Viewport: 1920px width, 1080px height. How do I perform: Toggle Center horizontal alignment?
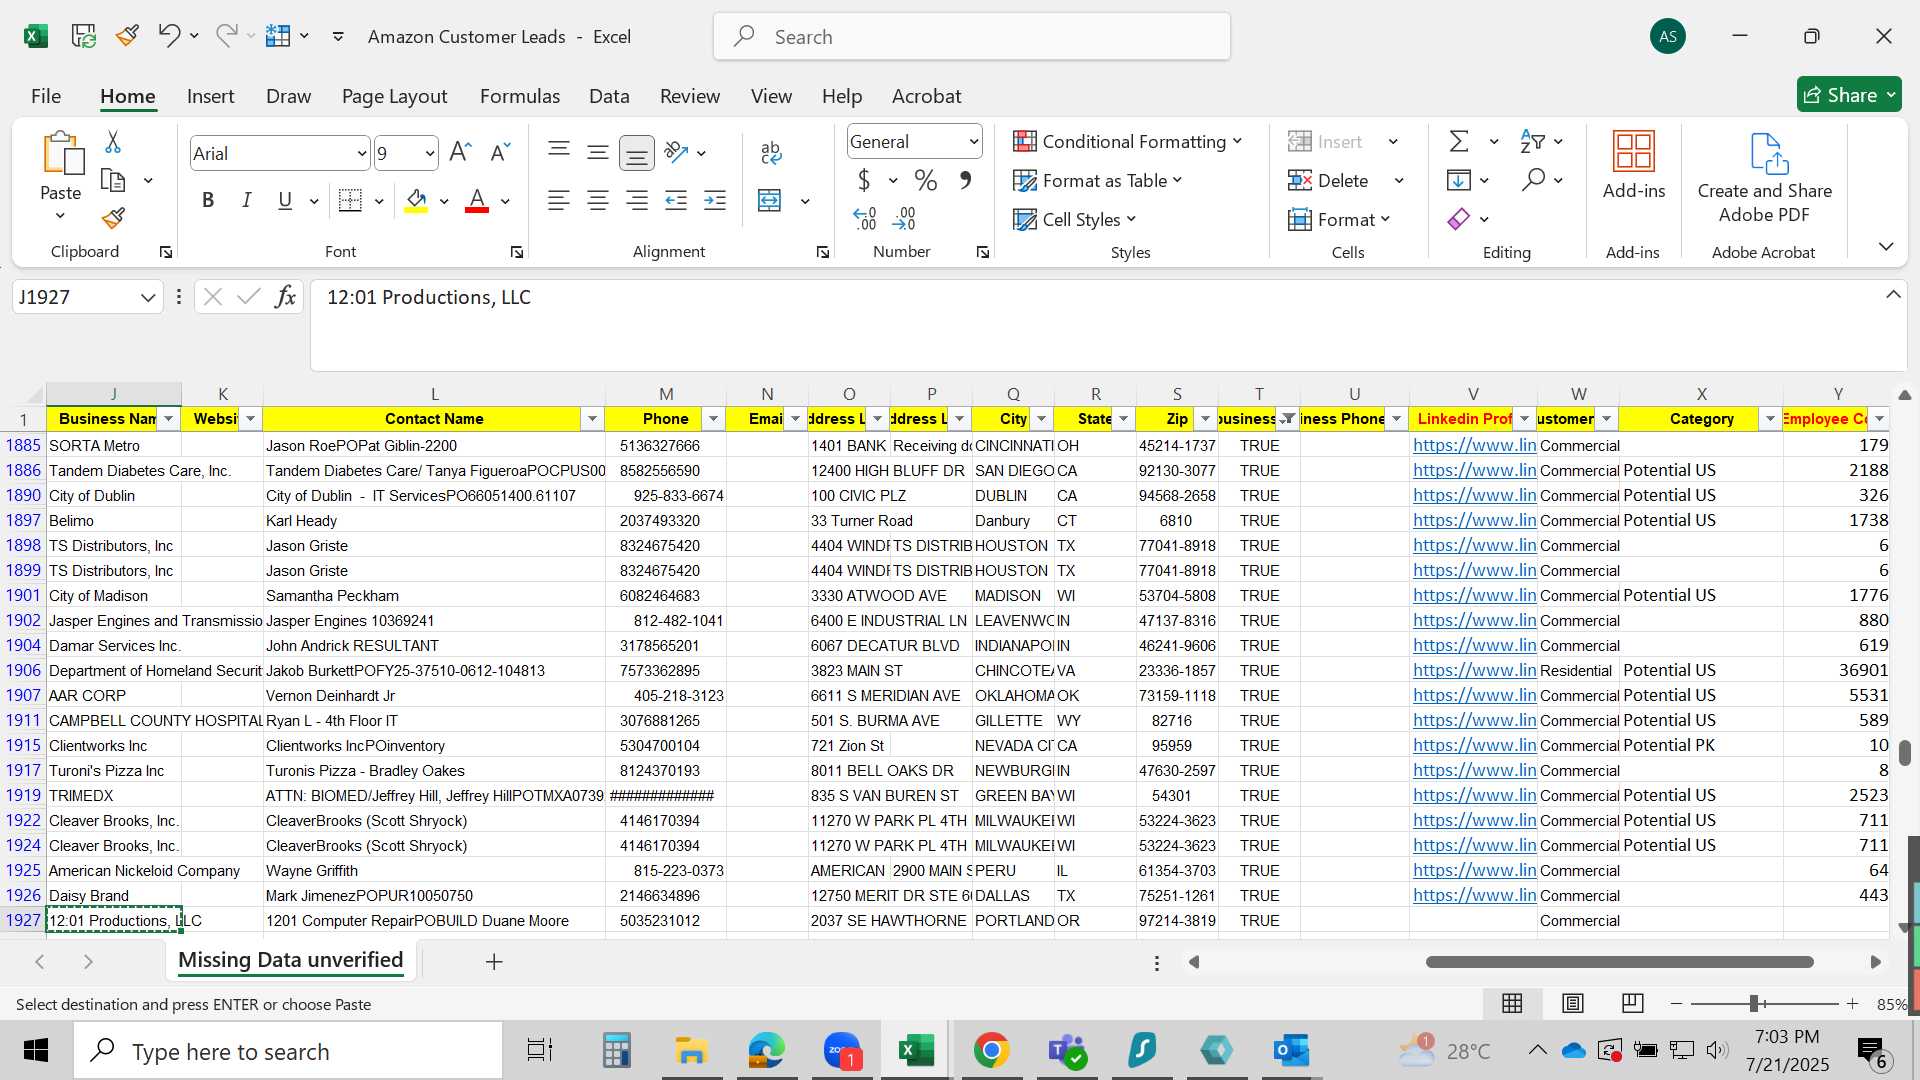coord(598,200)
